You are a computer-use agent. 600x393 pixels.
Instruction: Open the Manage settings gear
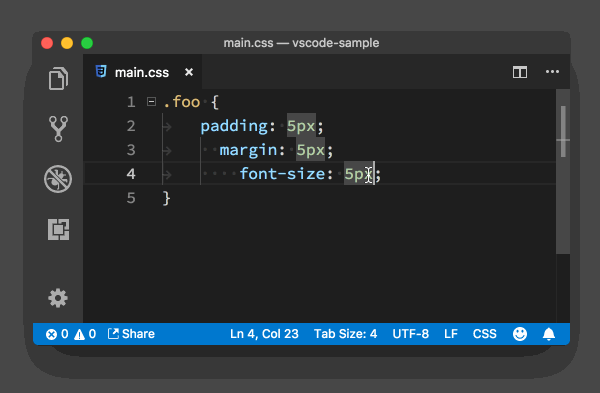click(x=58, y=298)
